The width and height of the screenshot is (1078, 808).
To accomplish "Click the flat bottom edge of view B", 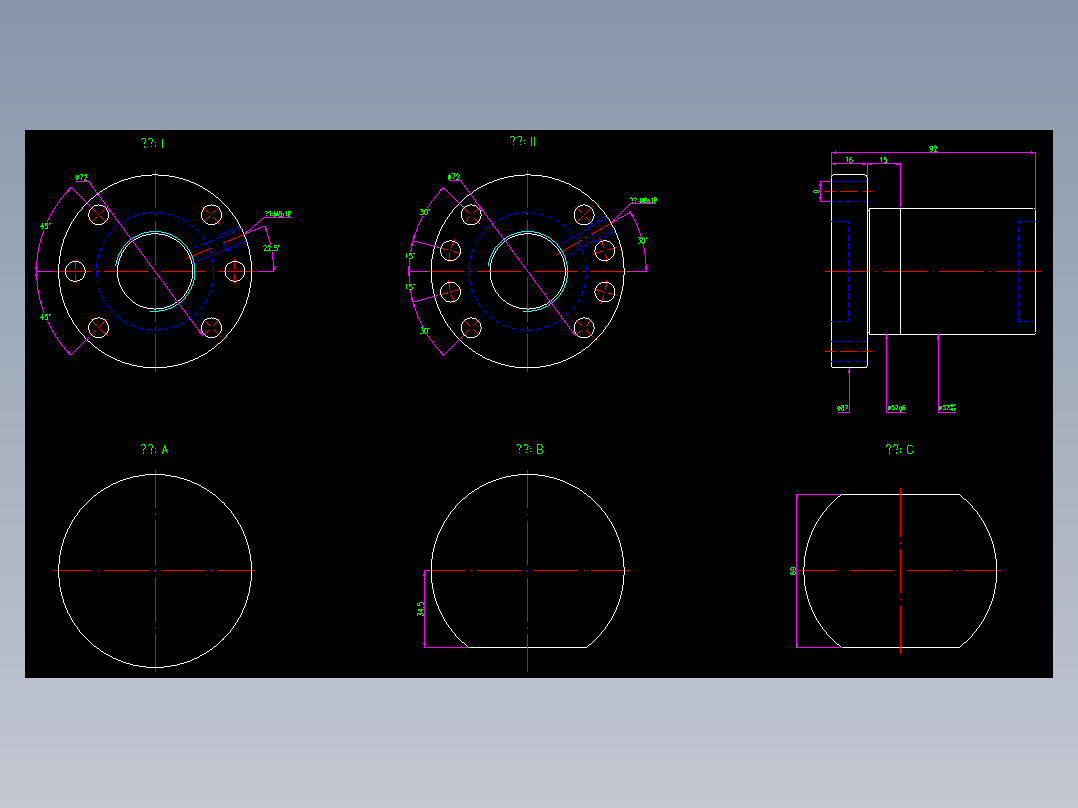I will (x=527, y=647).
